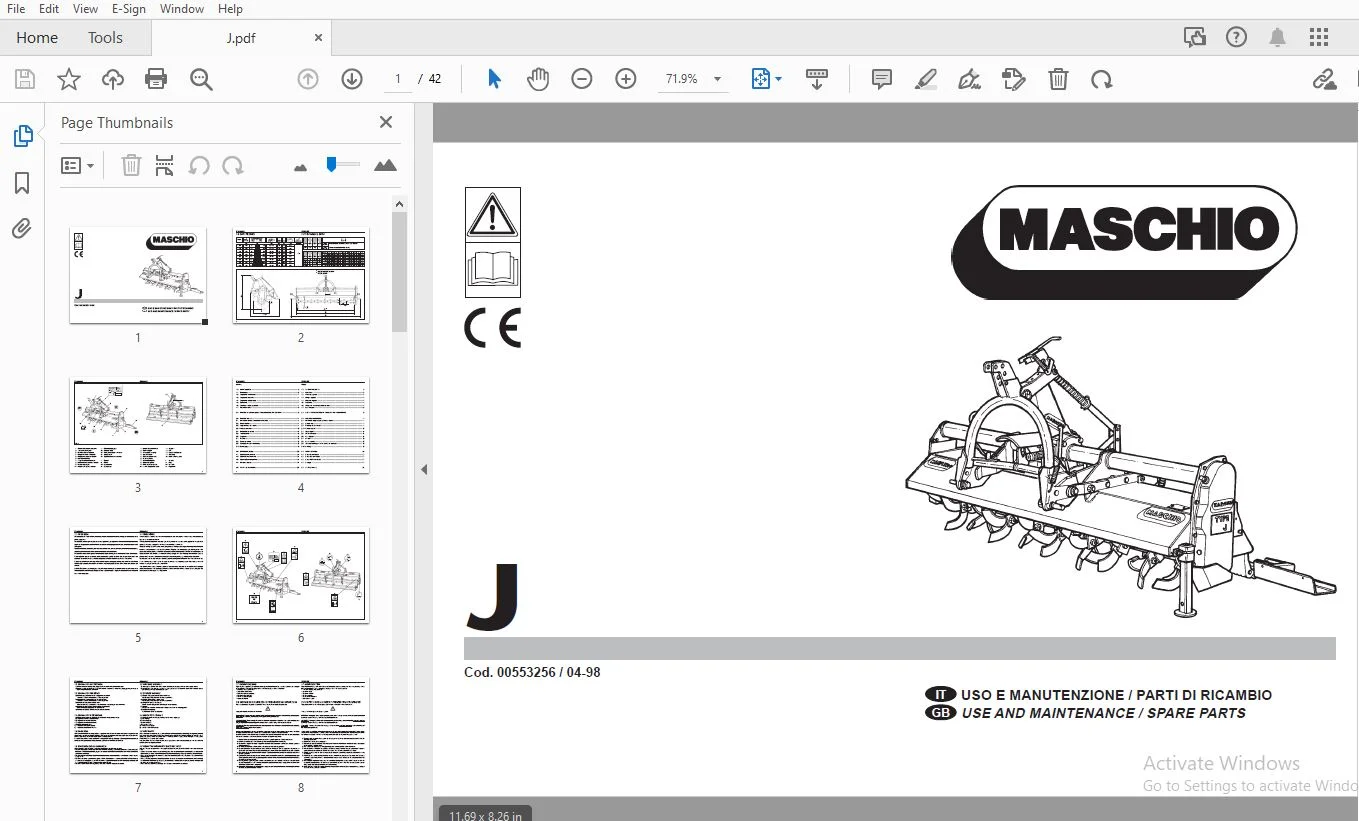Open the thumbnails panel options menu
Viewport: 1359px width, 821px height.
coord(78,165)
